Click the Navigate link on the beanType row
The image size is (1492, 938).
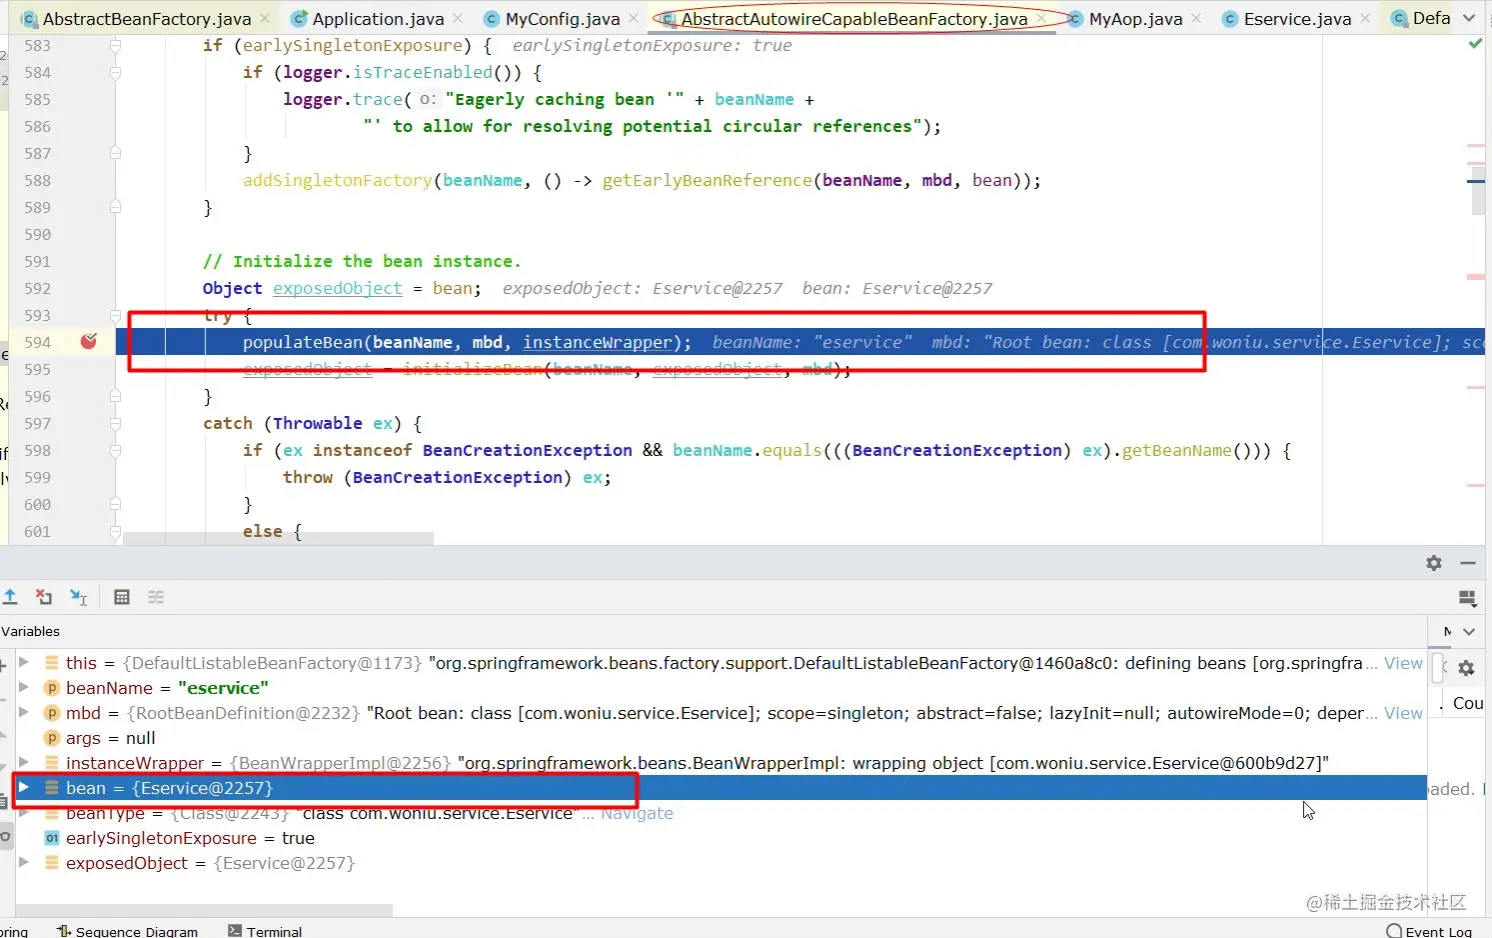[637, 813]
